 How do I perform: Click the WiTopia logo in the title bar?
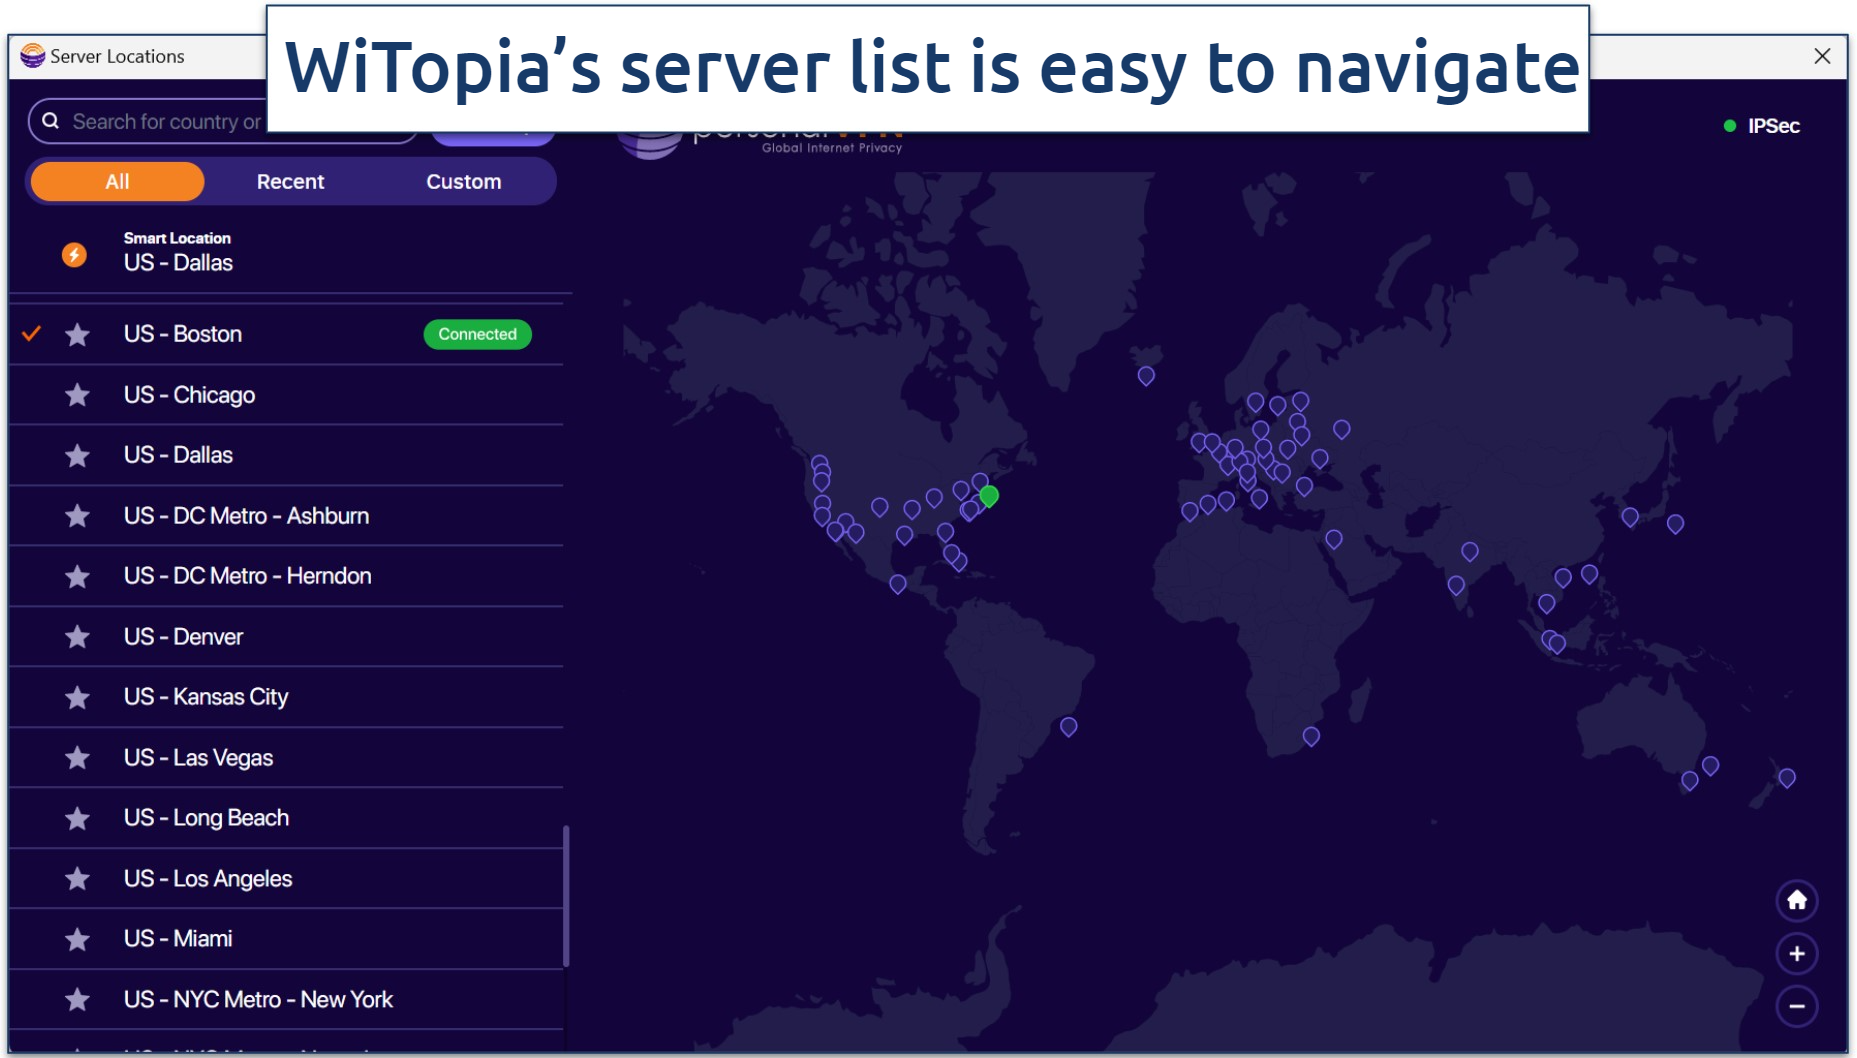[x=30, y=56]
